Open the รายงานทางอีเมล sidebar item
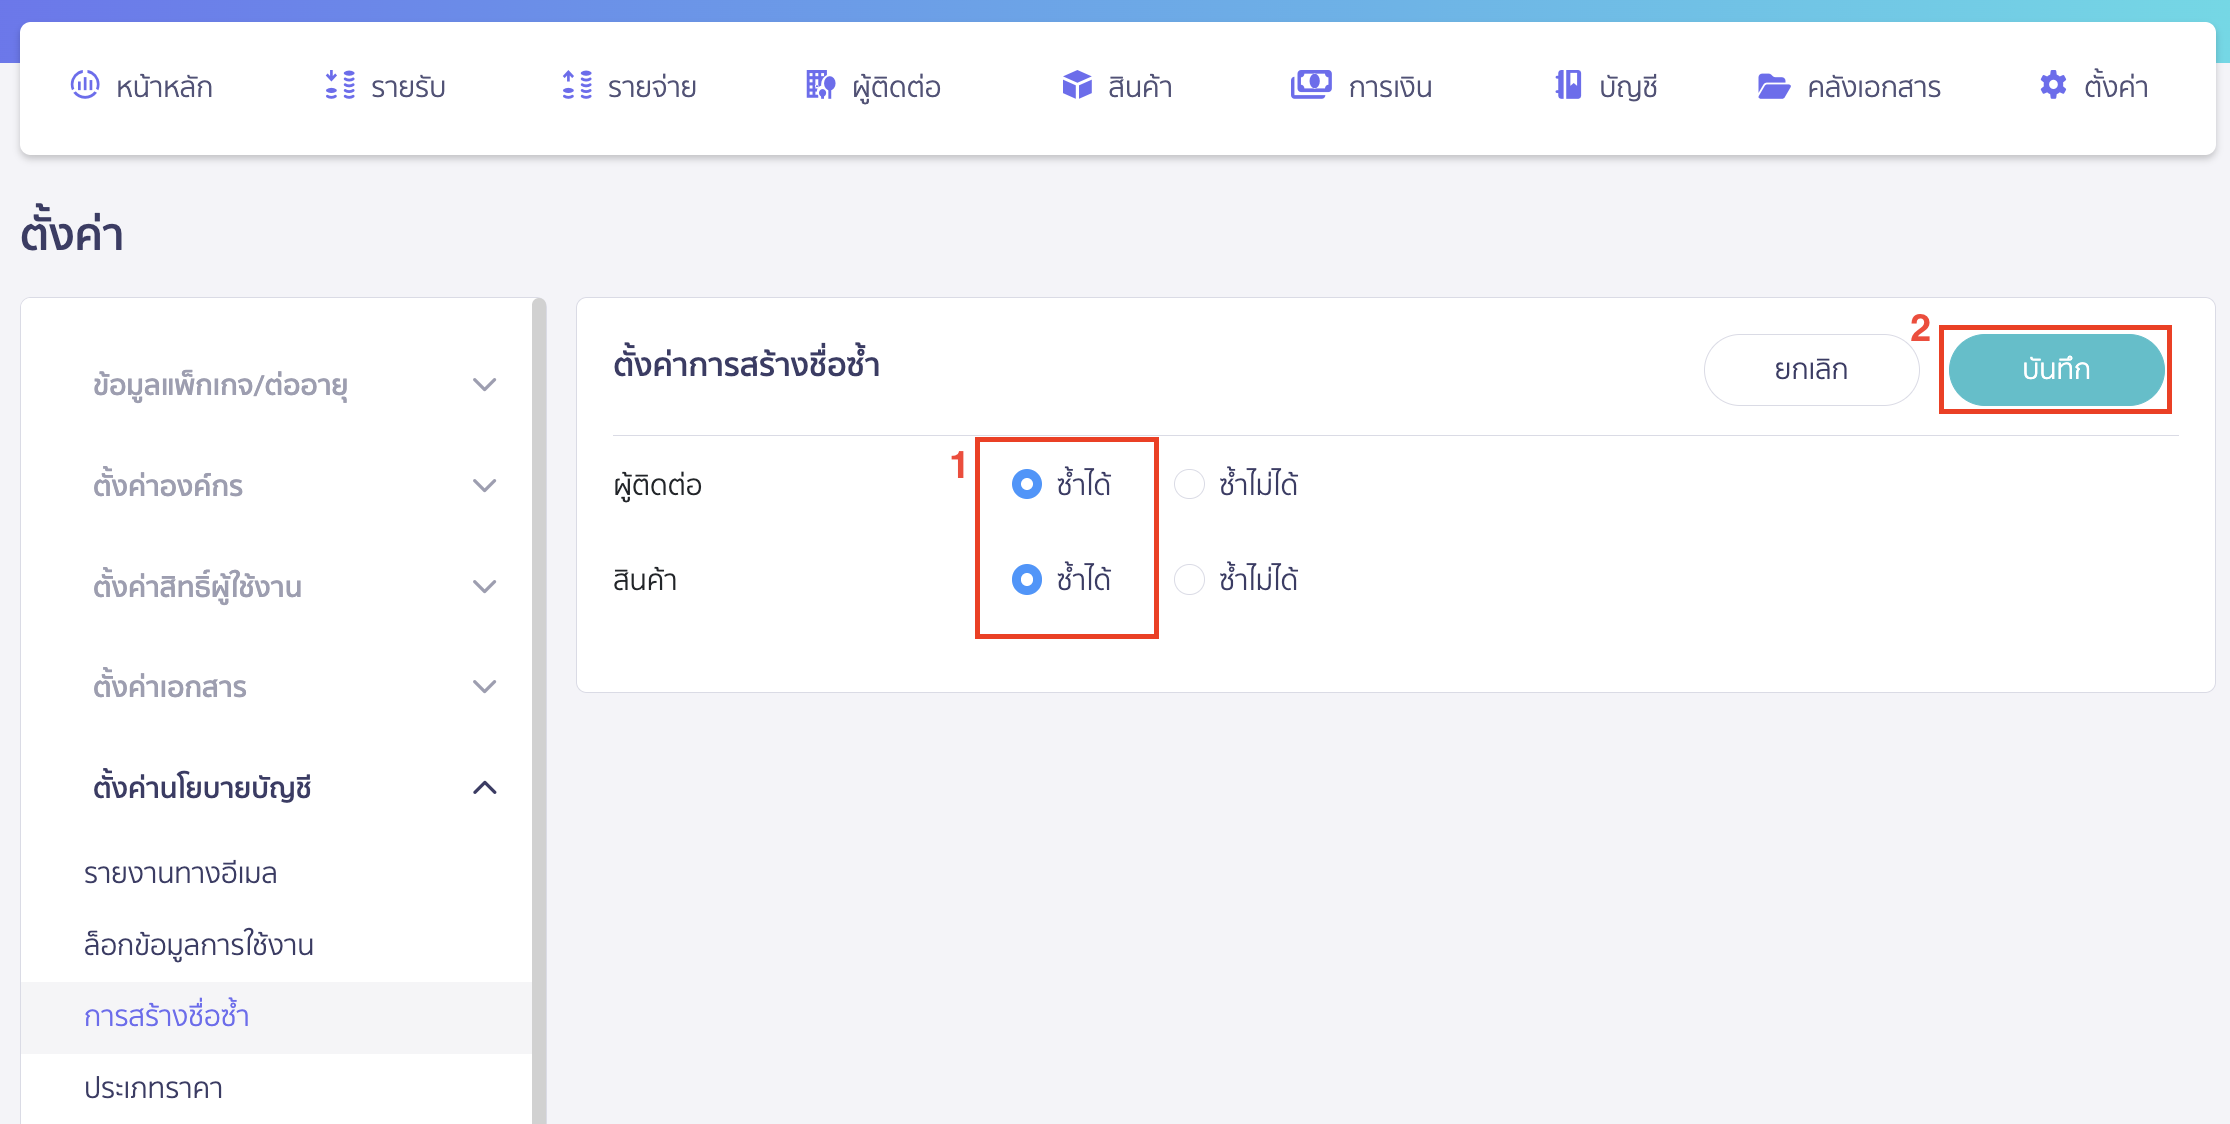This screenshot has width=2230, height=1124. [x=181, y=872]
